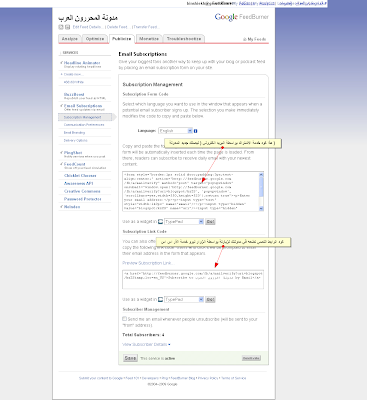Click inside the subscription link code textarea

coord(193,279)
